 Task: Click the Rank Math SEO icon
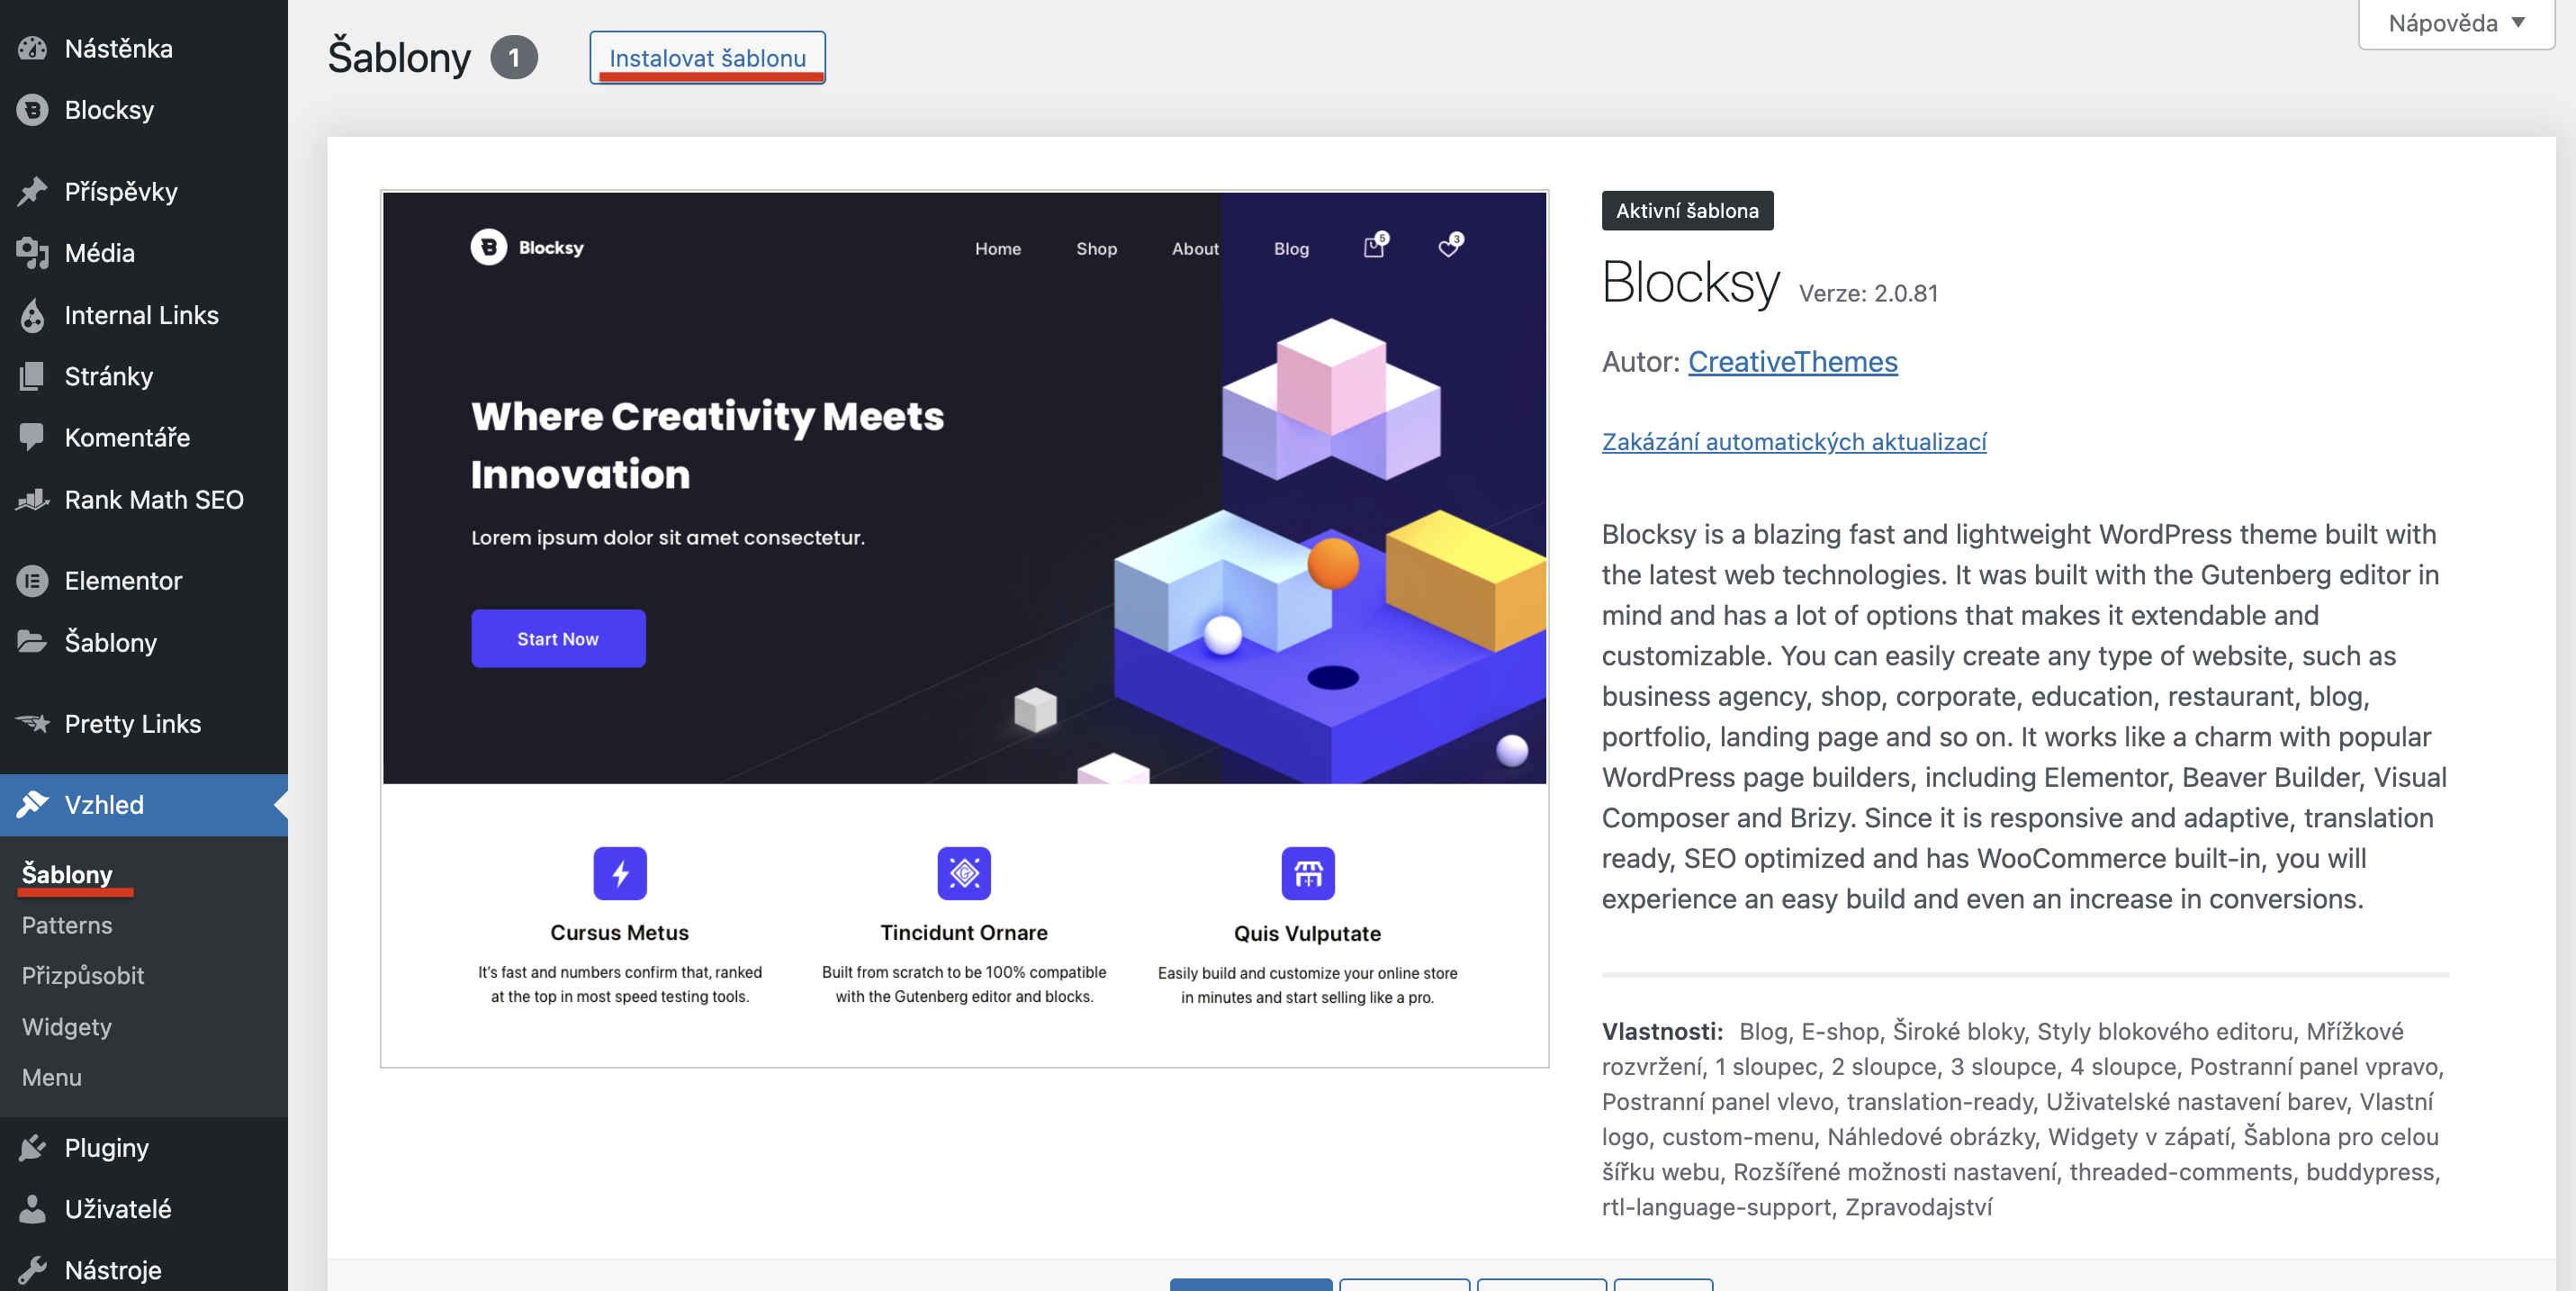tap(32, 499)
